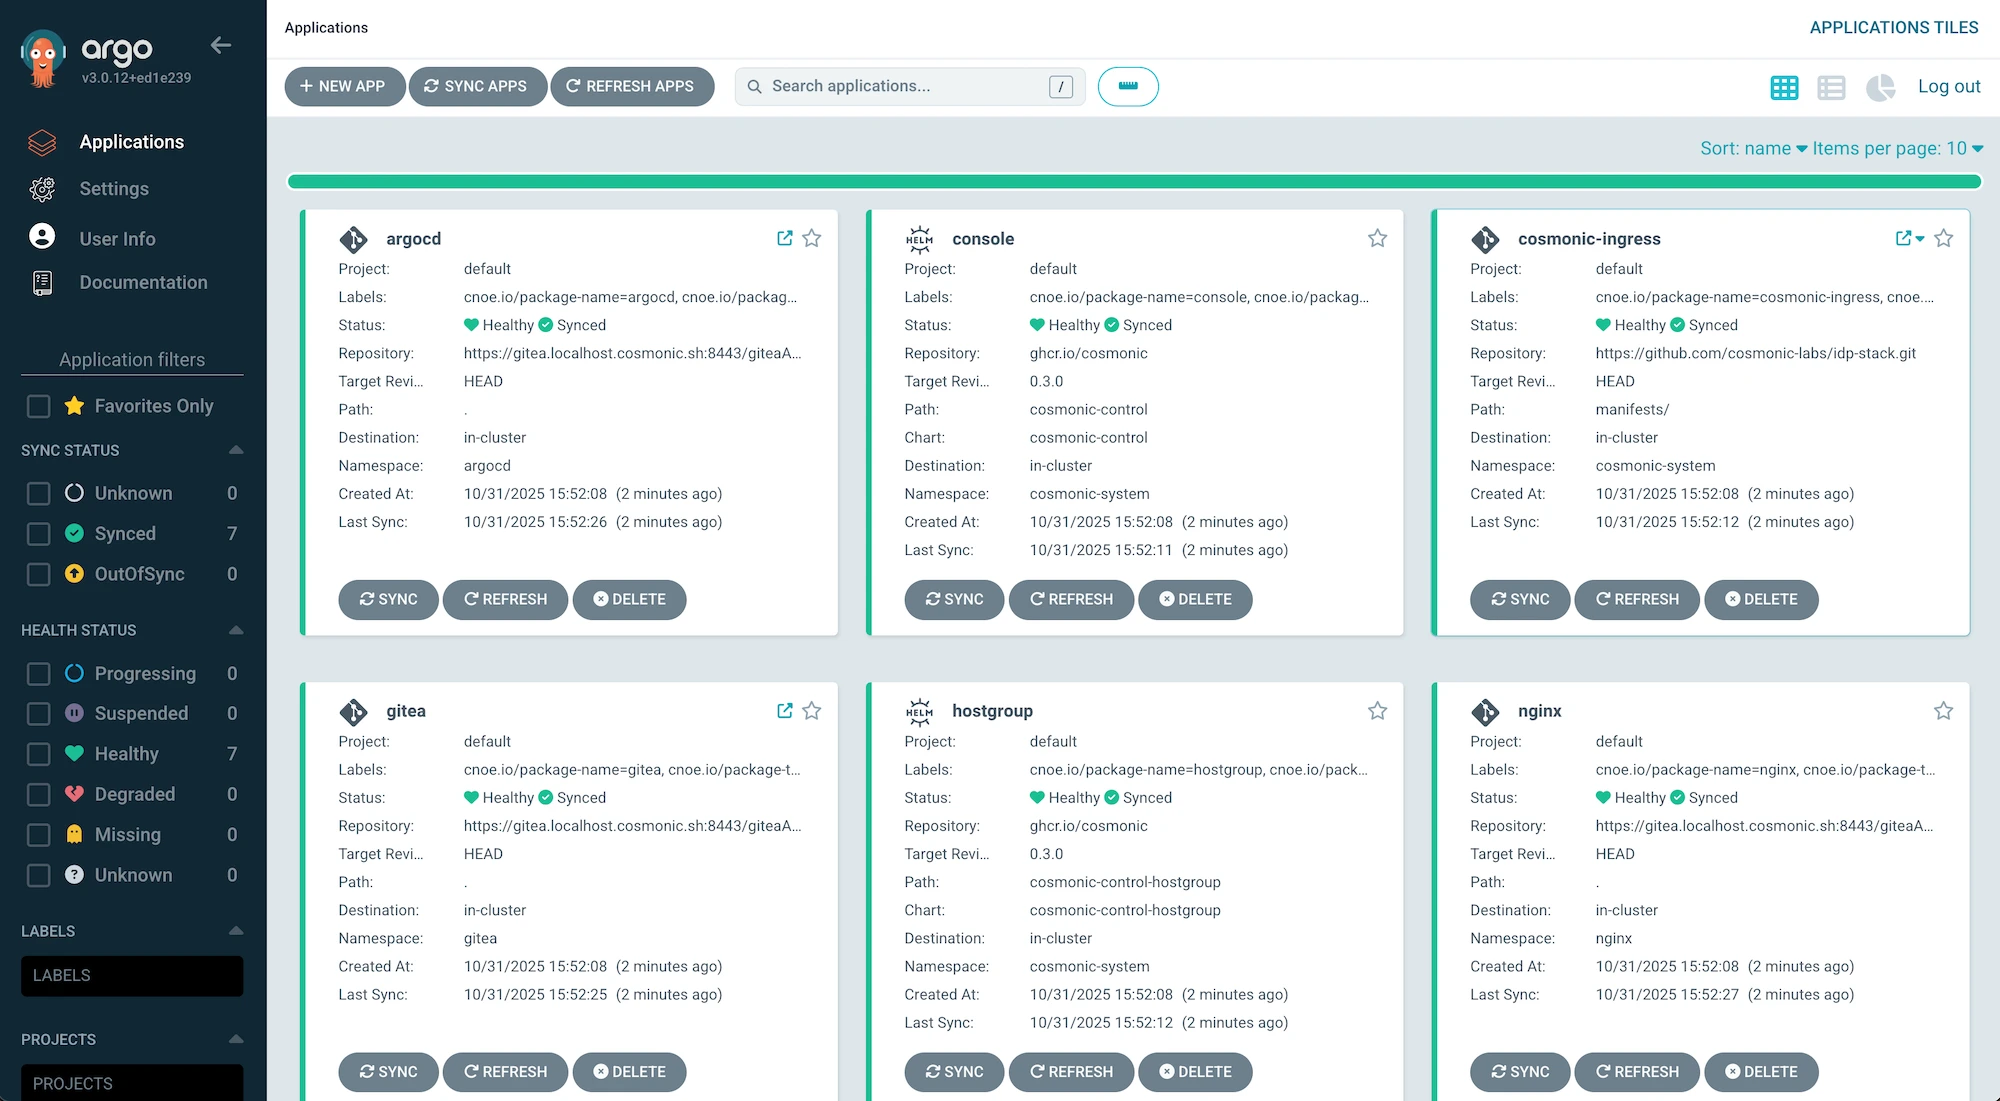The width and height of the screenshot is (2000, 1101).
Task: Click the git icon on nginx card
Action: (1485, 711)
